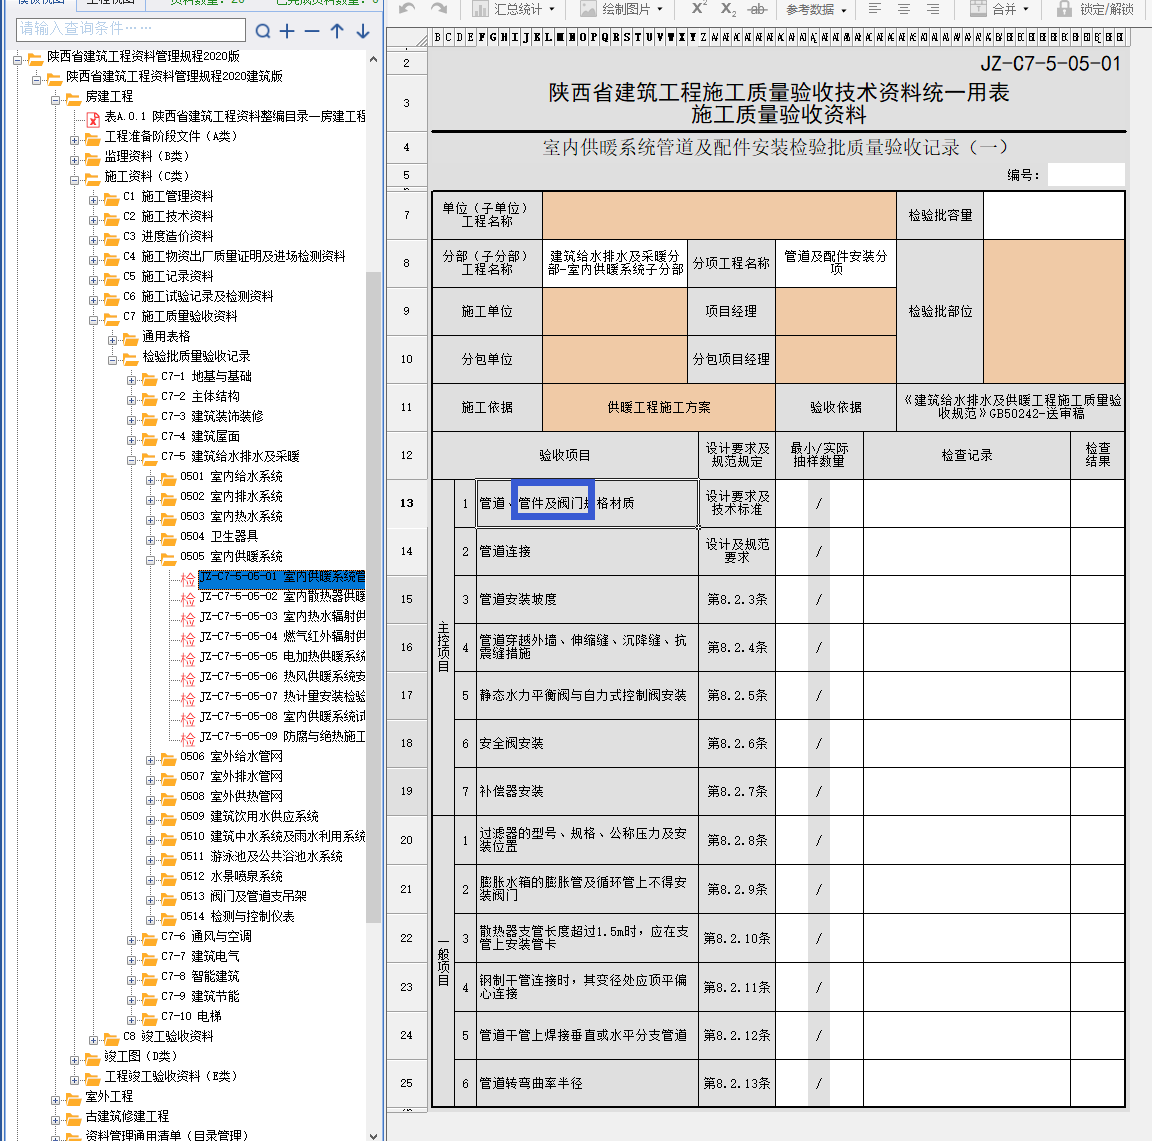1152x1141 pixels.
Task: Apply subscript formatting
Action: [728, 9]
